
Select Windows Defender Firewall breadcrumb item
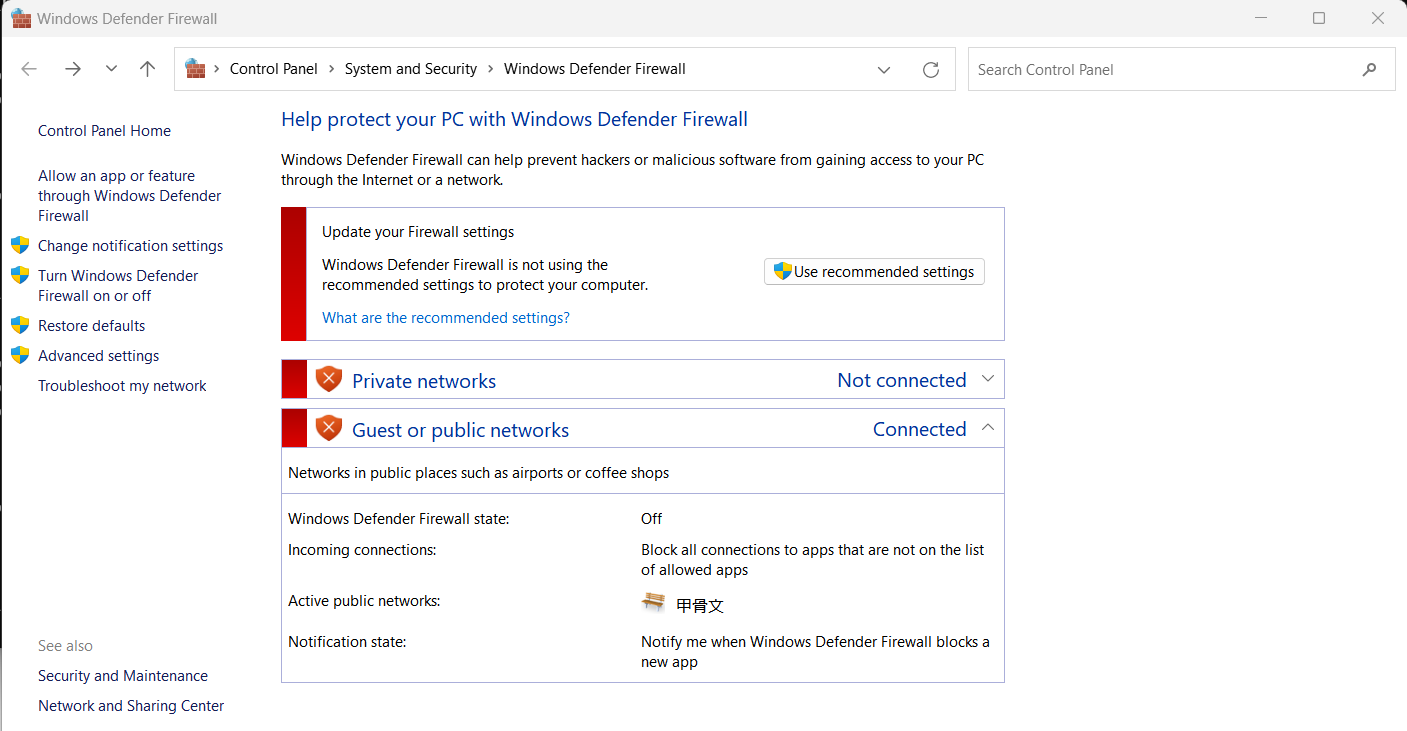595,69
